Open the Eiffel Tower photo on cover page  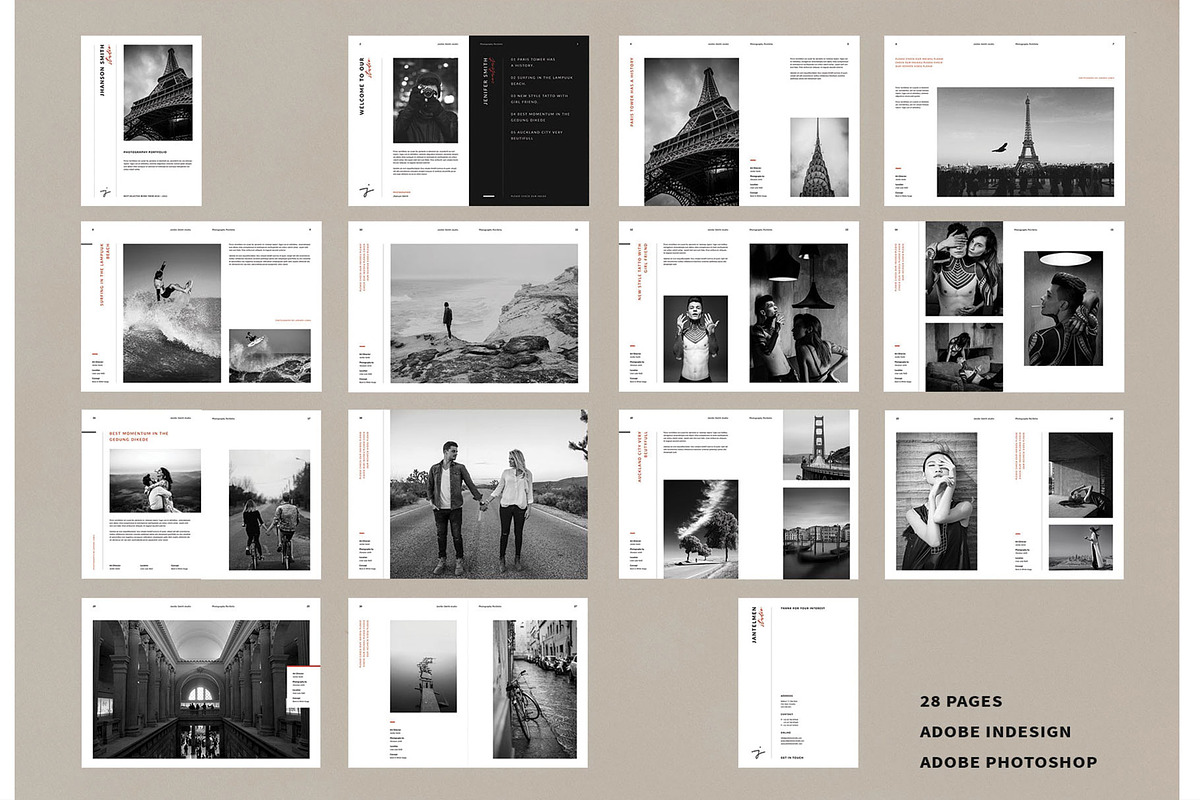pyautogui.click(x=158, y=93)
